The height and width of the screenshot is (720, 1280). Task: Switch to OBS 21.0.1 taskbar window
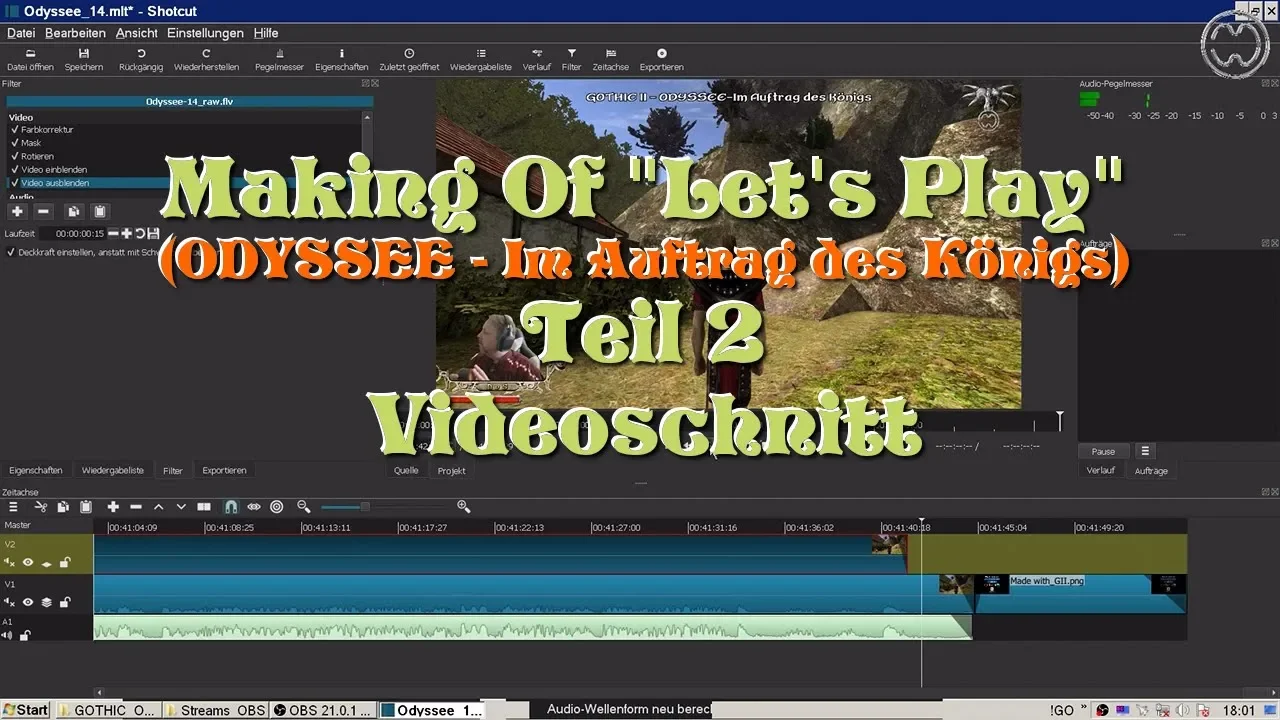323,710
